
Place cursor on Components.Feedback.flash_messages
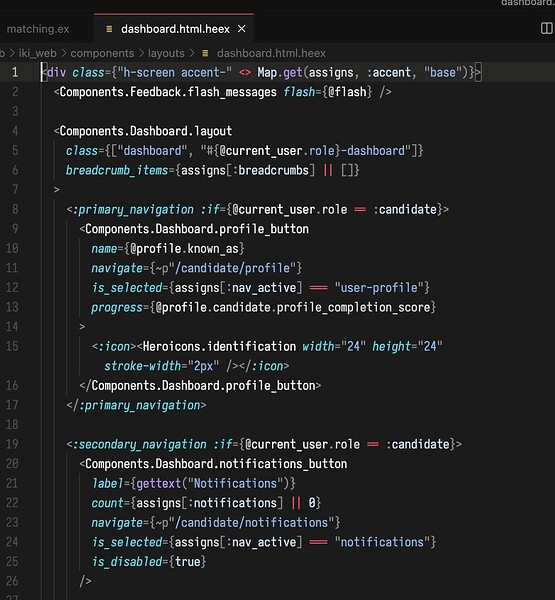click(168, 92)
